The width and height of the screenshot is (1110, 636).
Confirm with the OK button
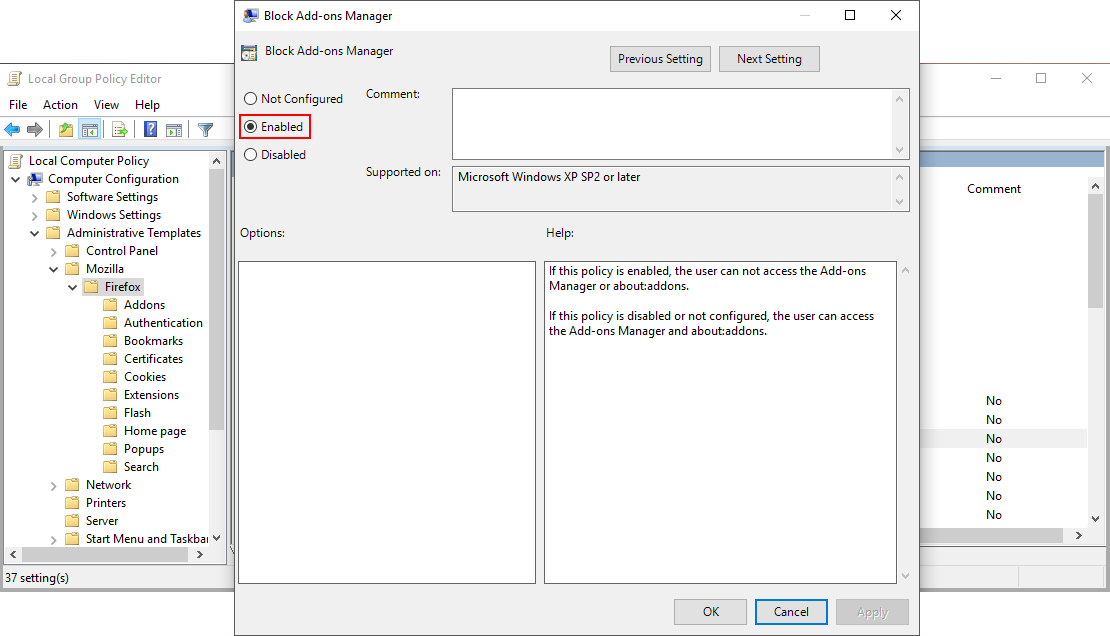(710, 612)
